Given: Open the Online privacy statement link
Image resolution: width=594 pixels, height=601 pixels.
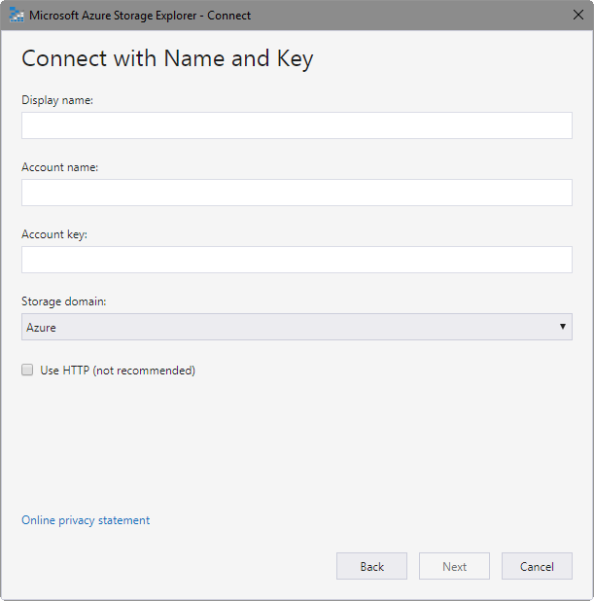Looking at the screenshot, I should [85, 520].
